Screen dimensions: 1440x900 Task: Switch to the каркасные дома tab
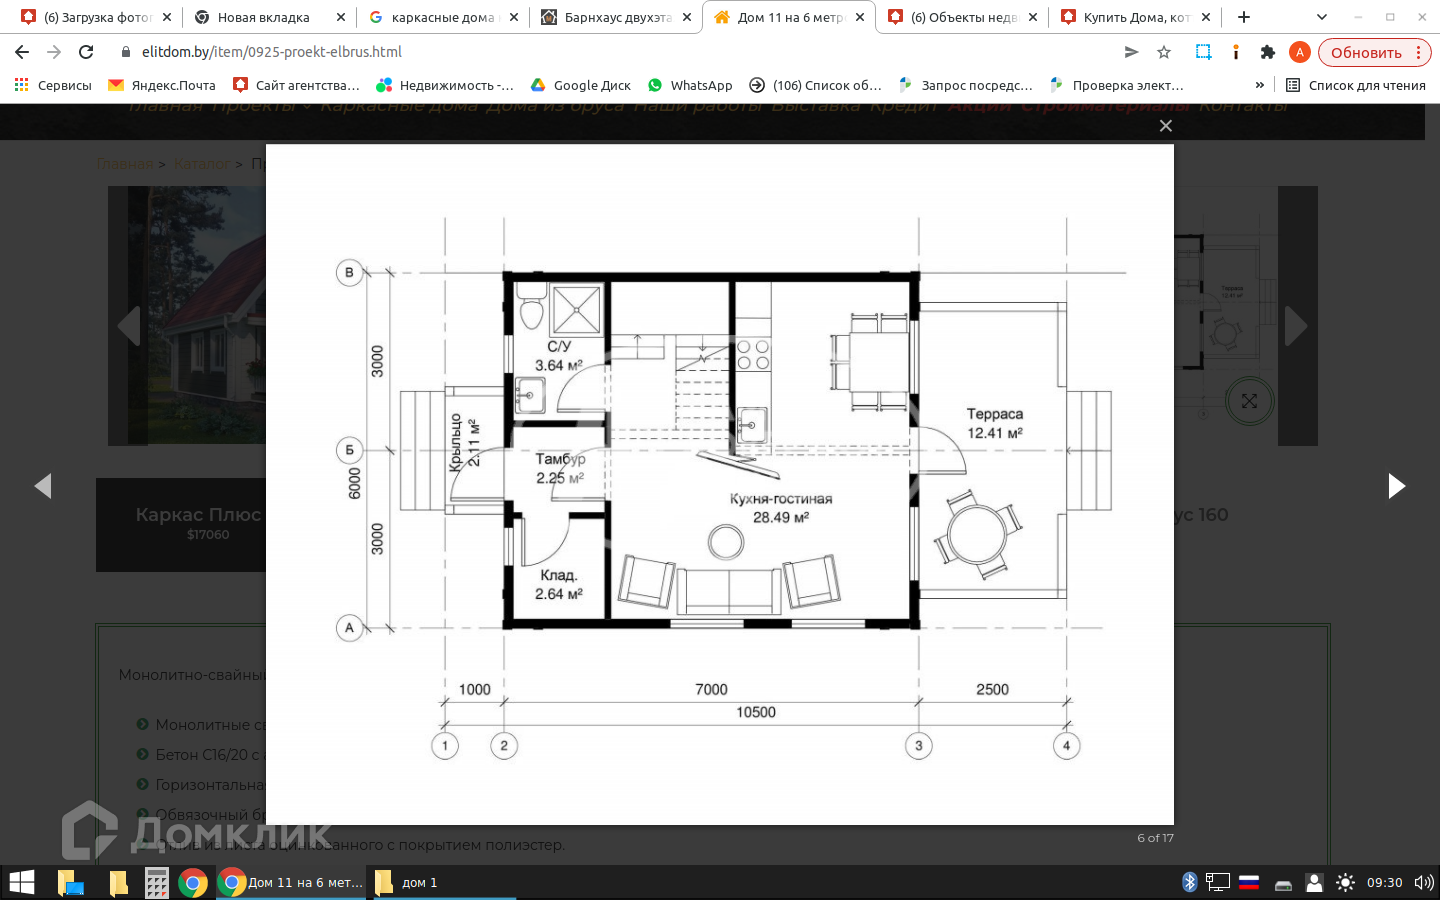(x=441, y=17)
